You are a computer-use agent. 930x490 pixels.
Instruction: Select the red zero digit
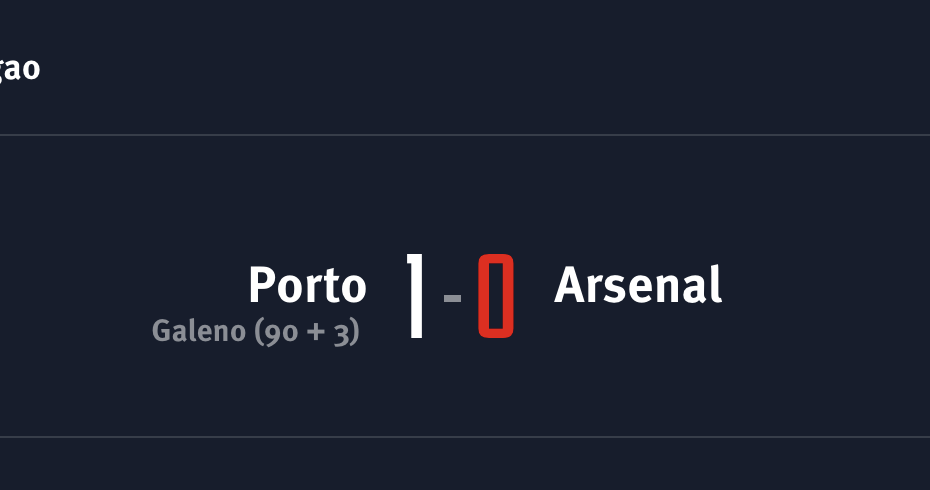(496, 296)
